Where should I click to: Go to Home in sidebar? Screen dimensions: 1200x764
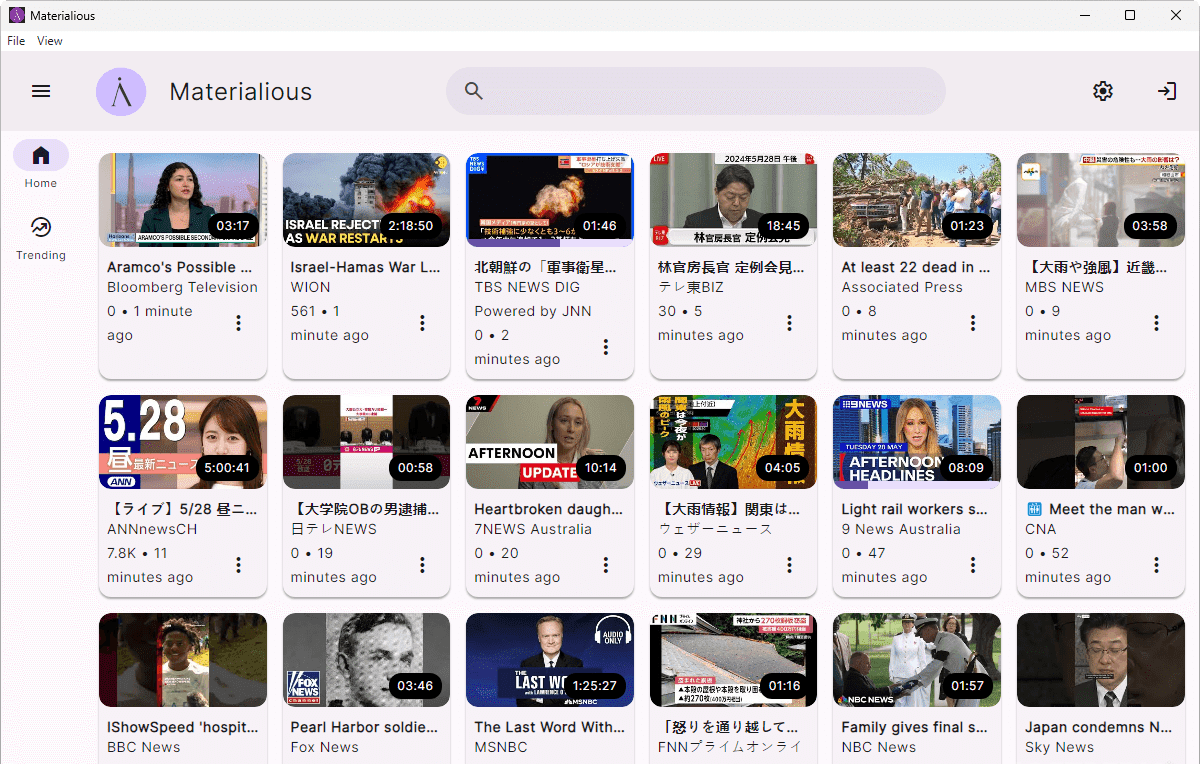(41, 164)
